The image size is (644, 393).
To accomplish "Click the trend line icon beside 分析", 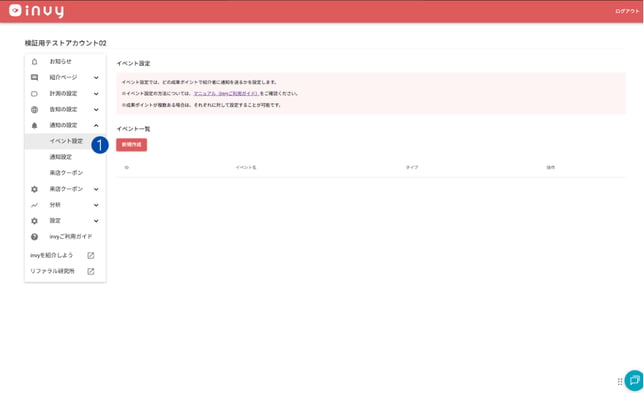I will (34, 205).
